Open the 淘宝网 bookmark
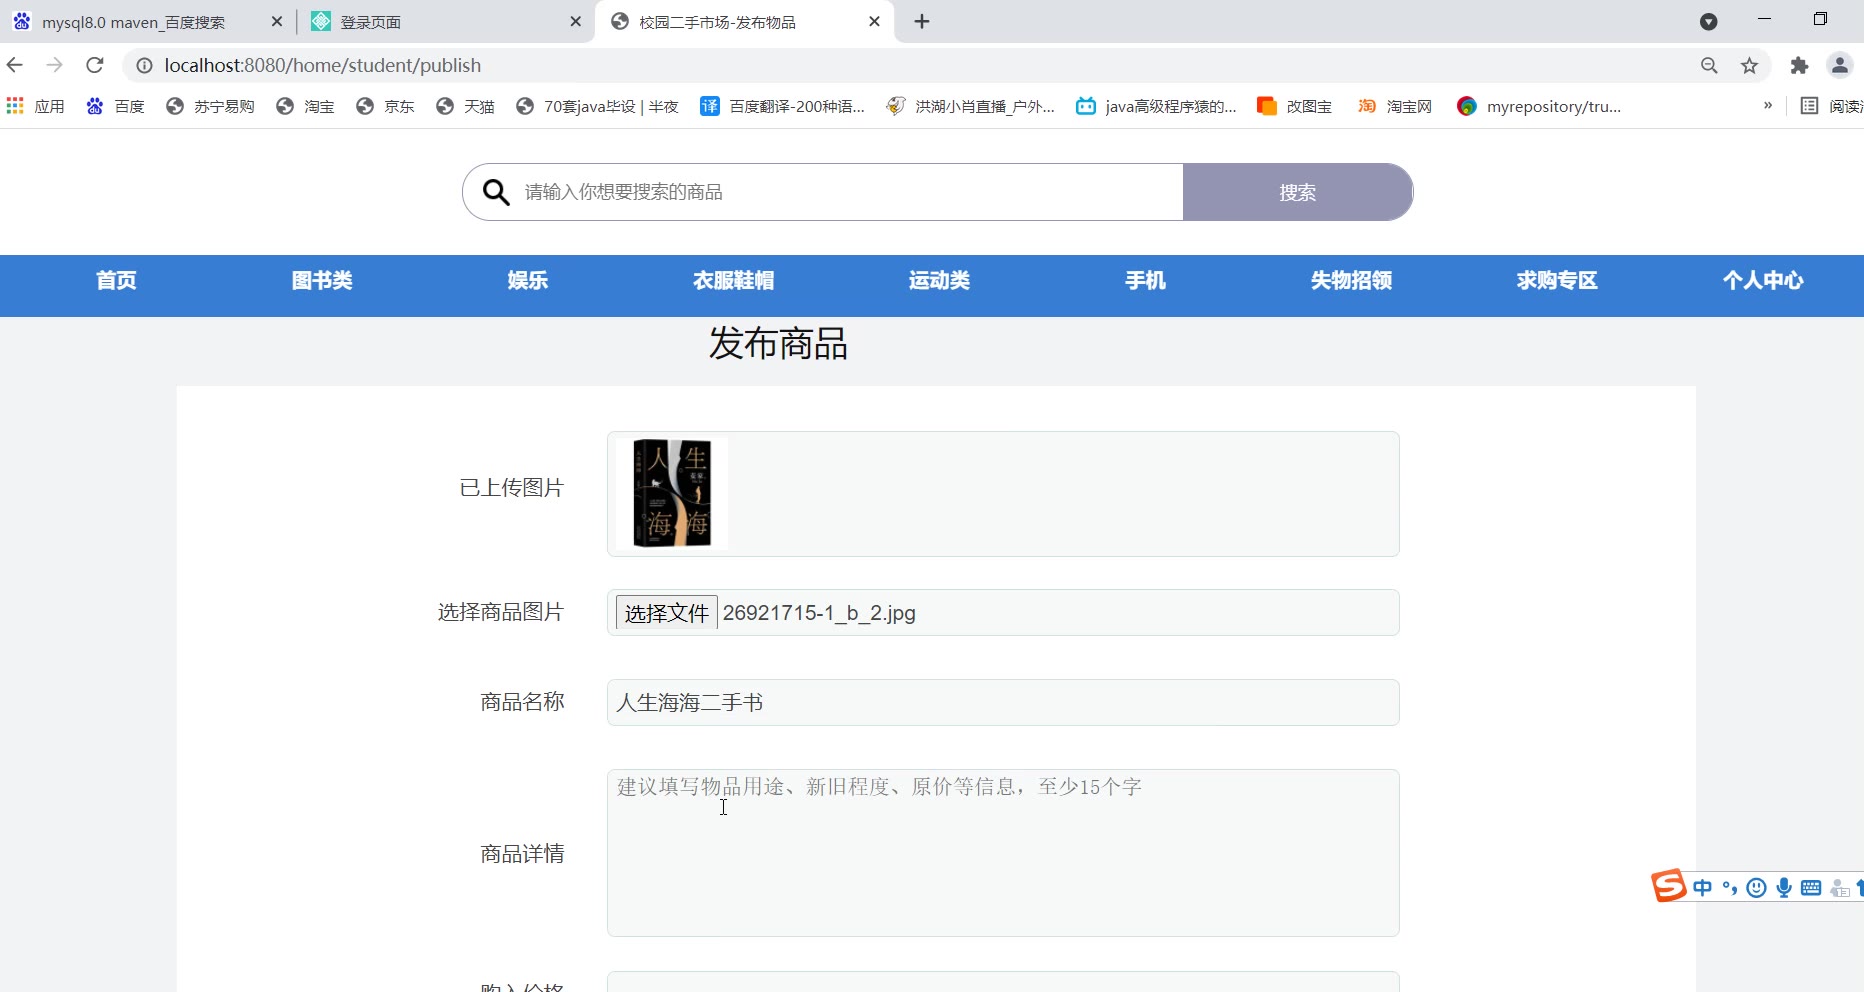 click(1394, 106)
